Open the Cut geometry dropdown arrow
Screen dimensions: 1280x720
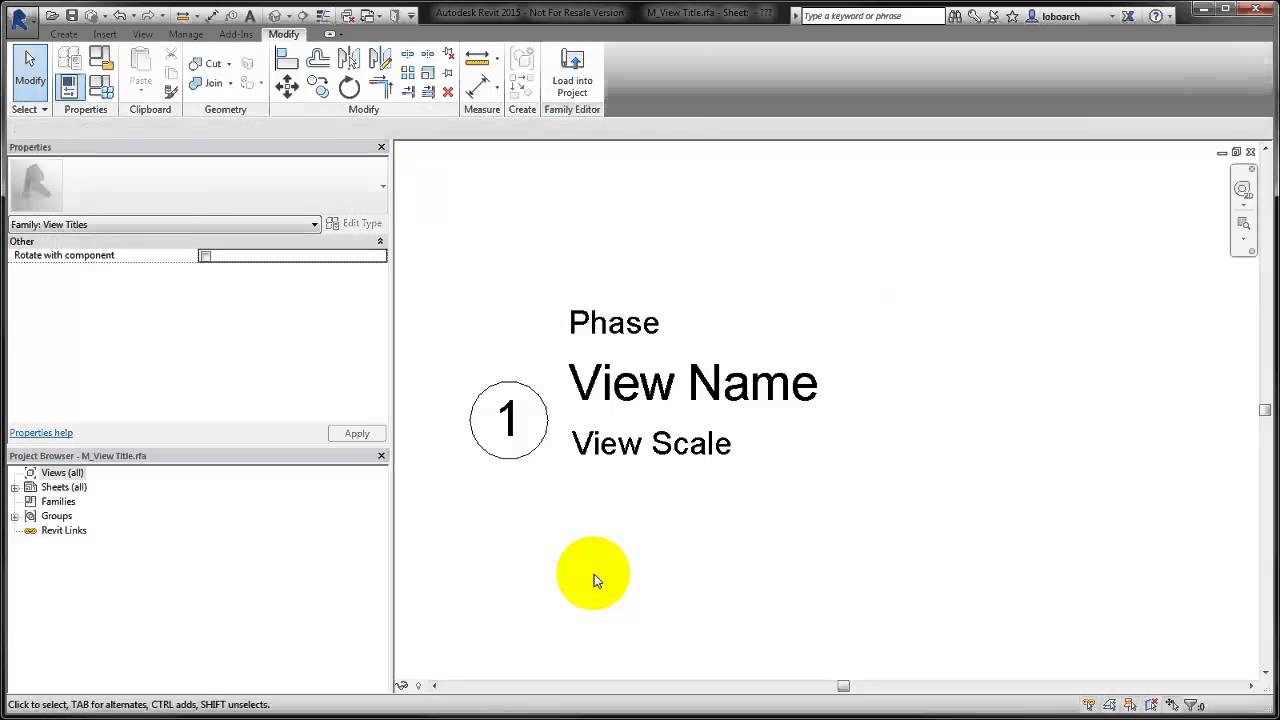point(229,64)
